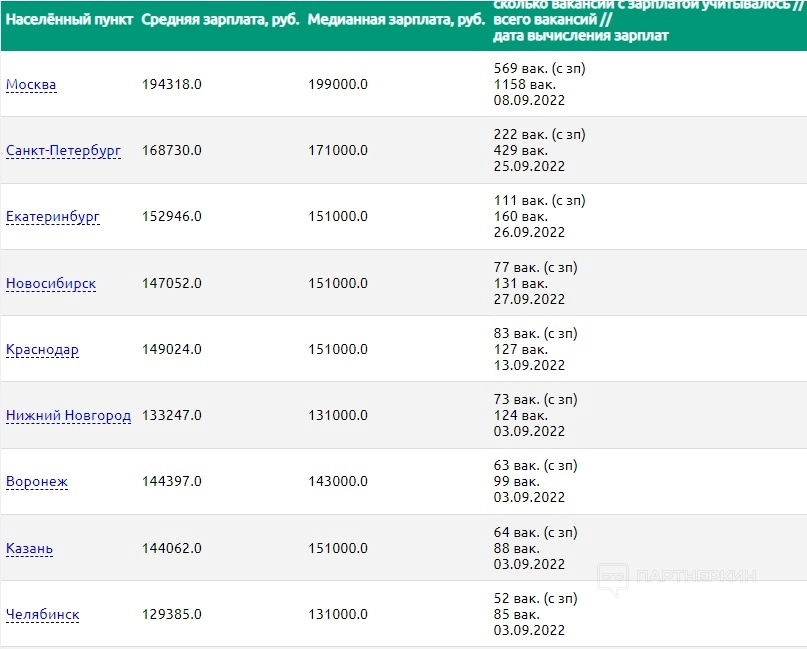This screenshot has height=649, width=807.
Task: Click the 26.09.2022 date in Екатеринбург row
Action: coord(529,233)
